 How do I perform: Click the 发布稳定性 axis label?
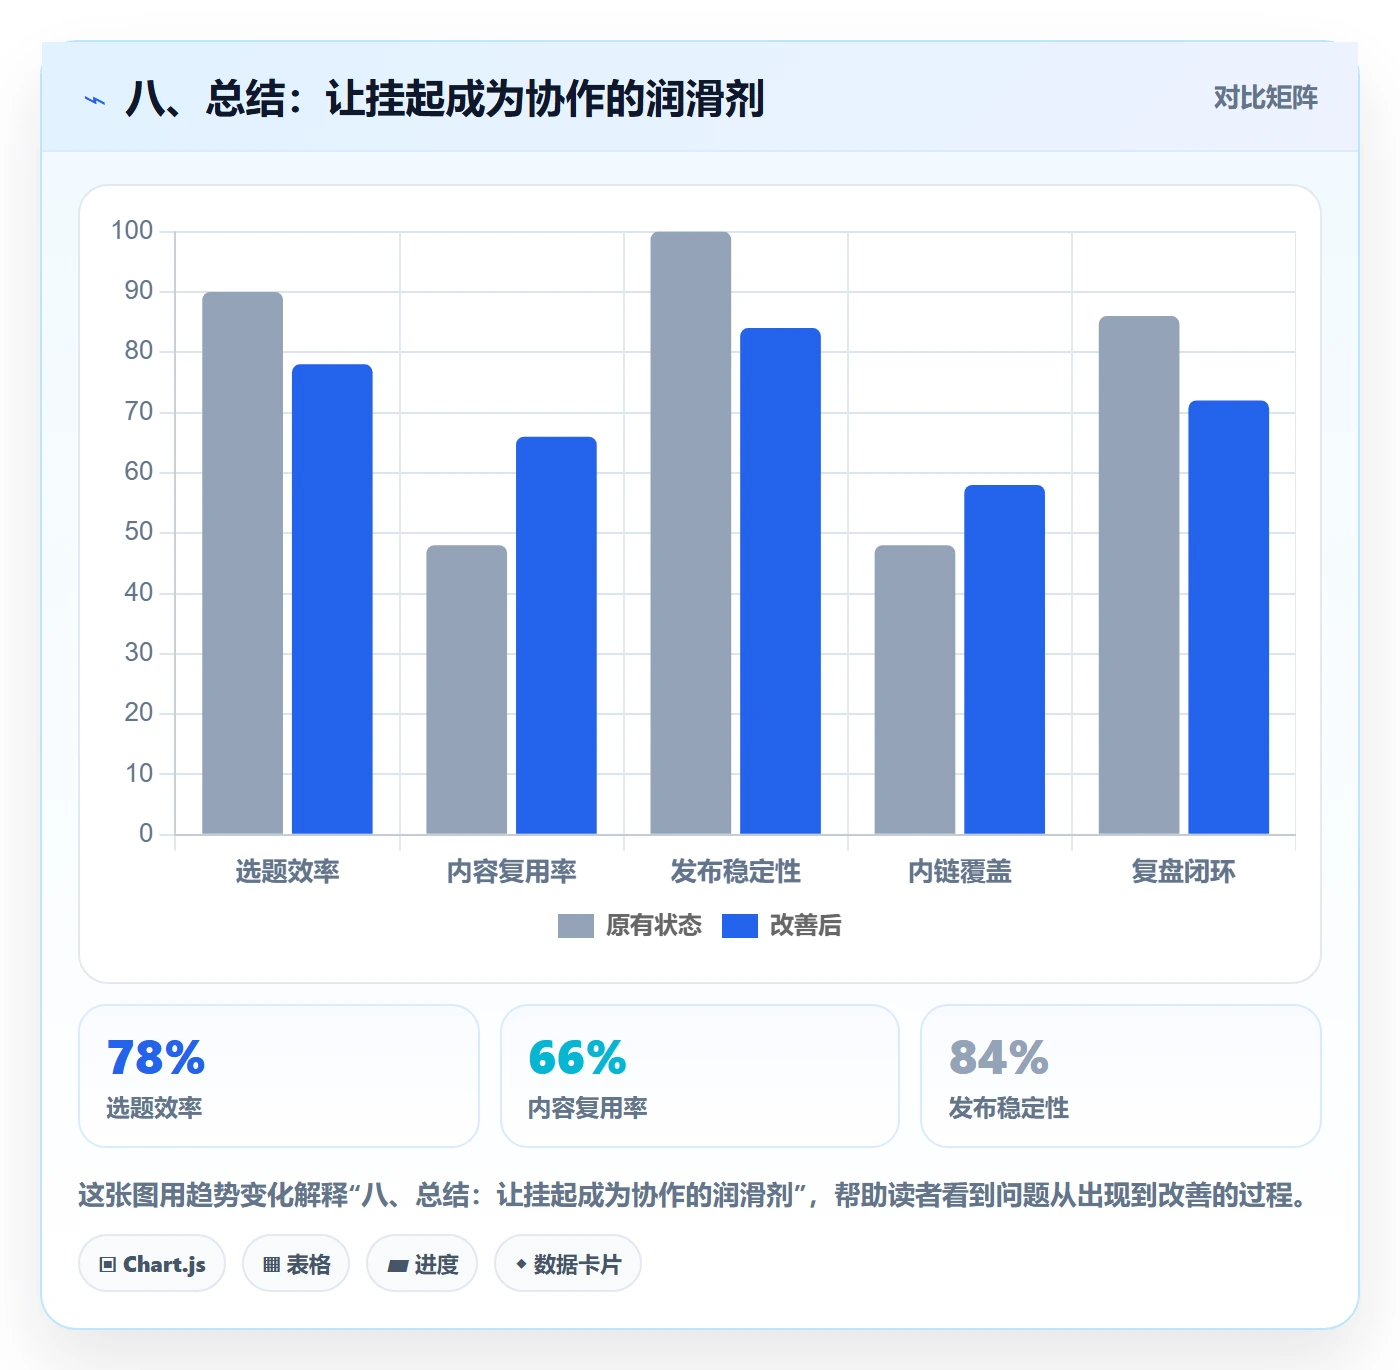click(736, 872)
